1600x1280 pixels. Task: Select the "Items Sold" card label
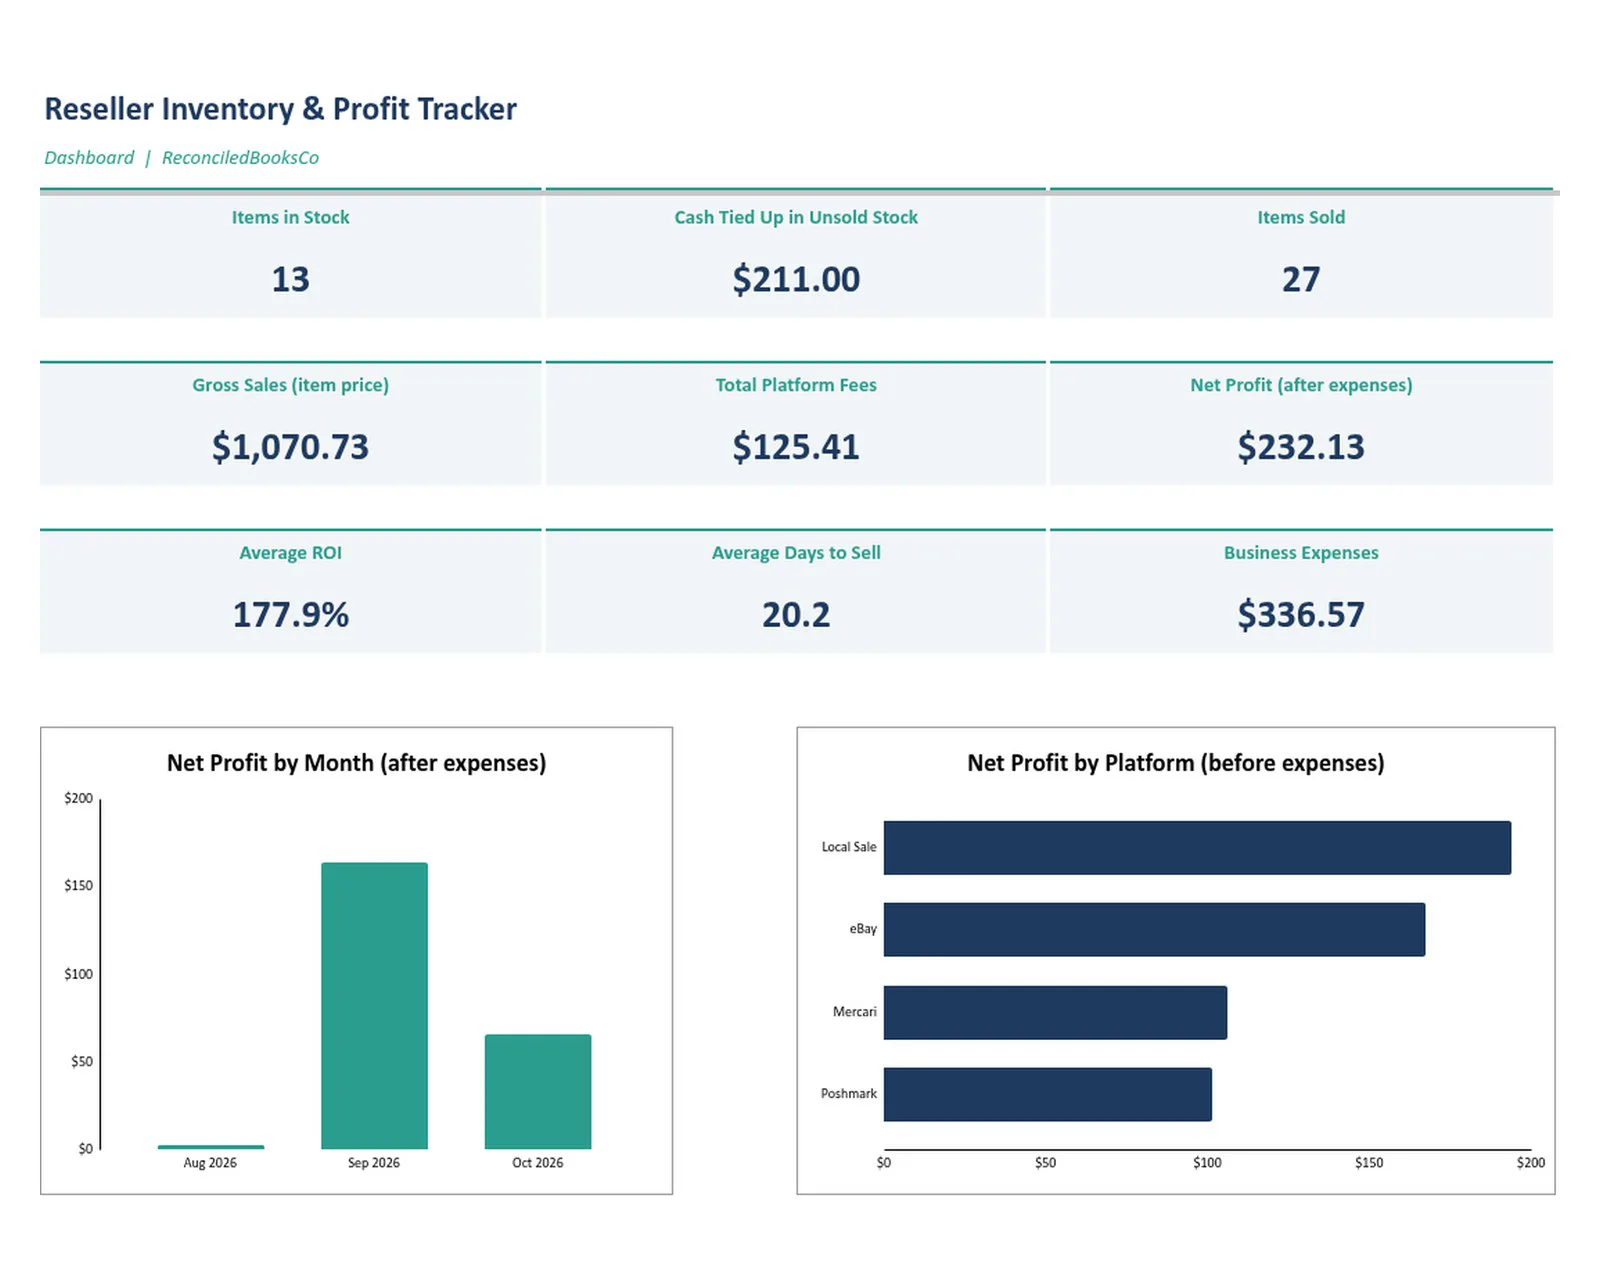click(x=1301, y=217)
